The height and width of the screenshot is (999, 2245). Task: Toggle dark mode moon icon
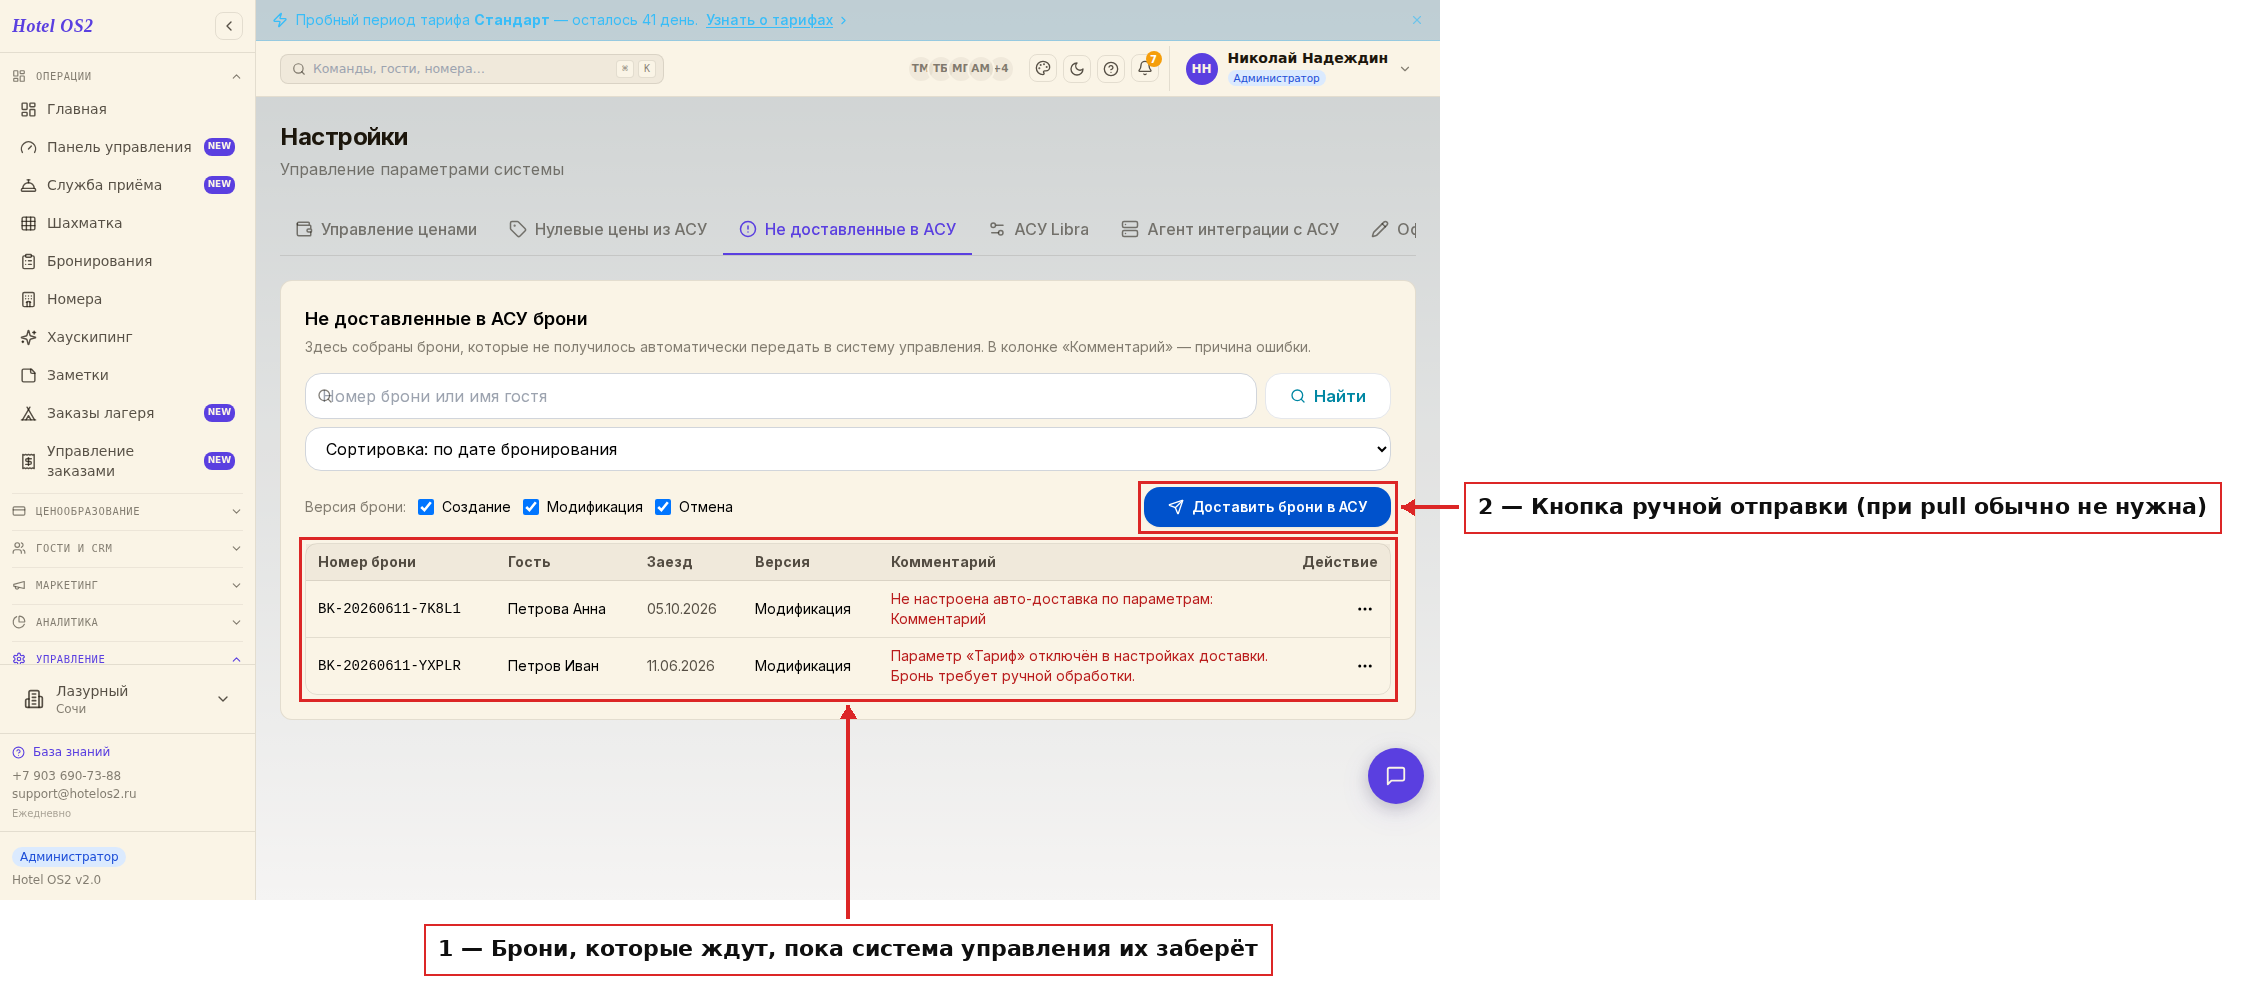[x=1077, y=69]
